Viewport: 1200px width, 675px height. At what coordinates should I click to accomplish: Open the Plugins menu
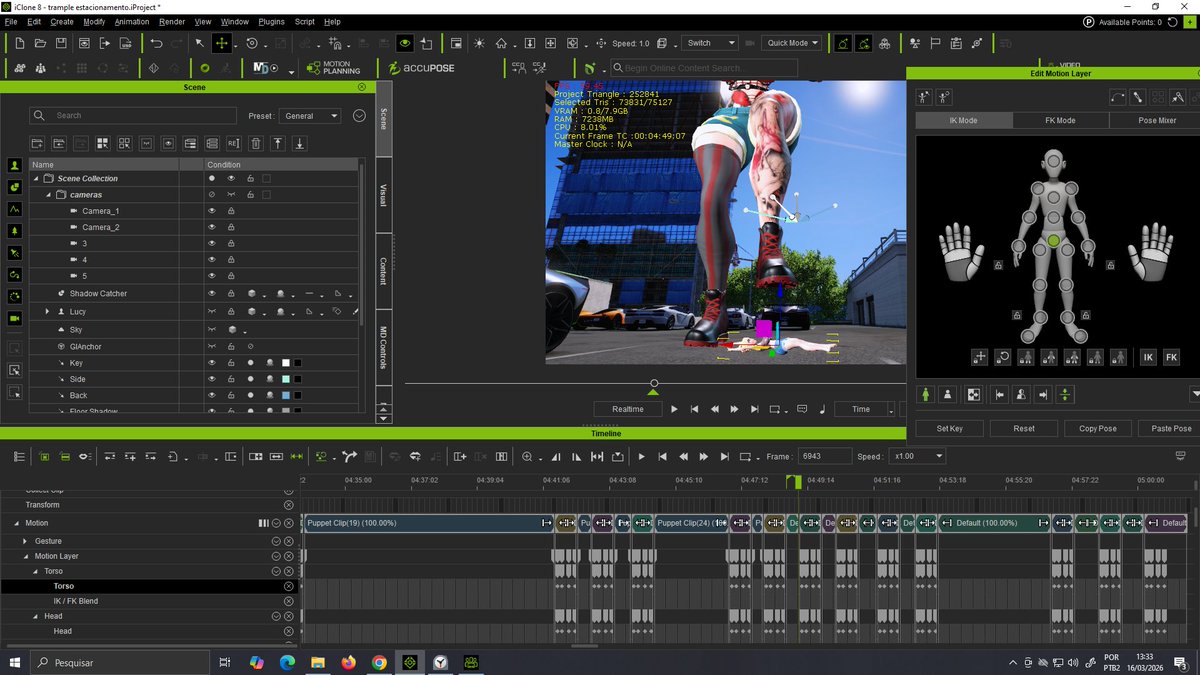271,21
